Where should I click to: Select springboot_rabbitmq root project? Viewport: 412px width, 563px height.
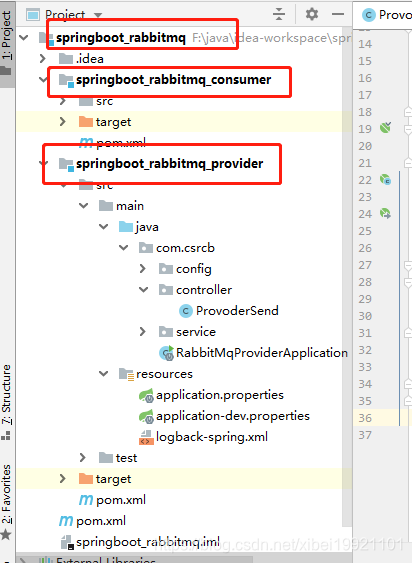121,38
